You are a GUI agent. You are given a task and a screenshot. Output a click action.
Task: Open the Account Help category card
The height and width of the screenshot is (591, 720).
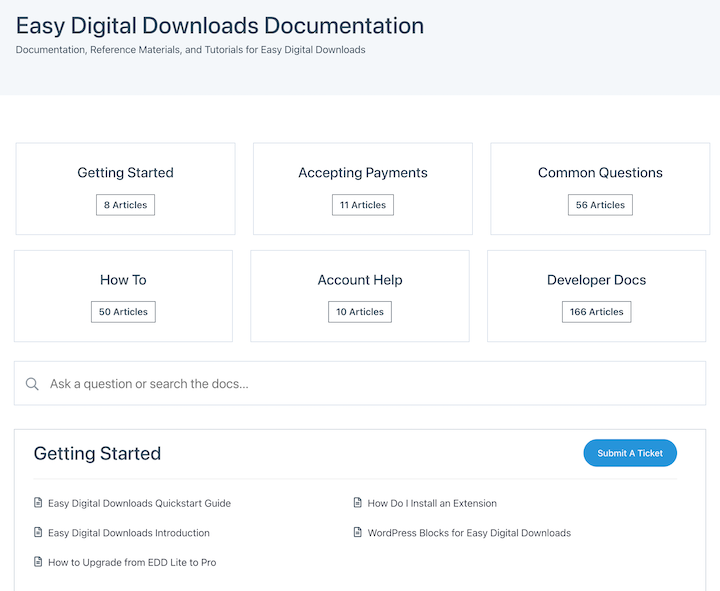(360, 296)
